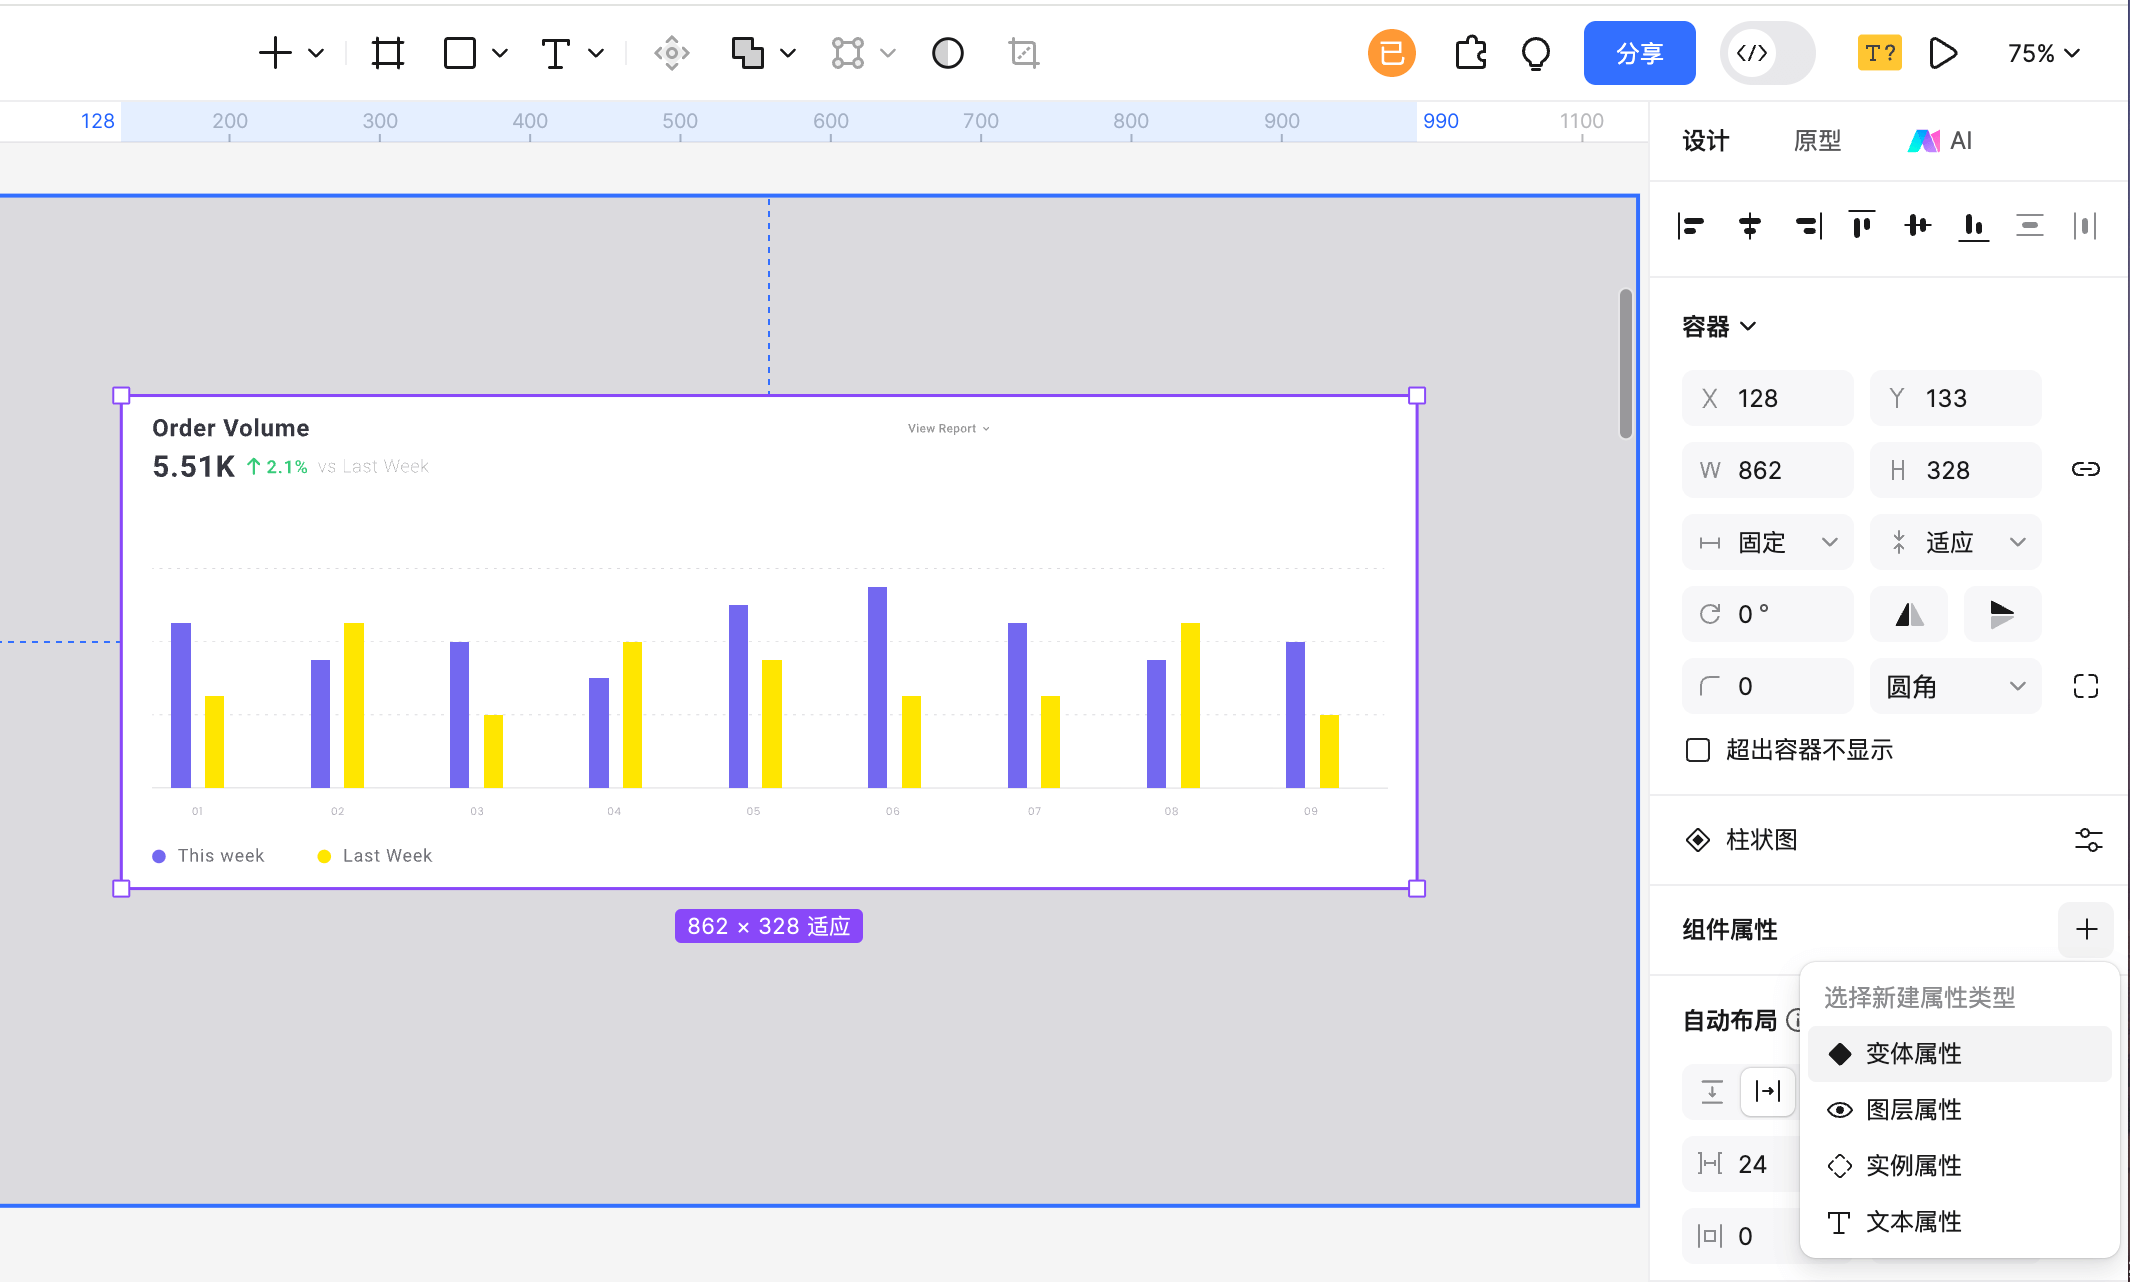2130x1282 pixels.
Task: Add component property with plus button
Action: pos(2086,930)
